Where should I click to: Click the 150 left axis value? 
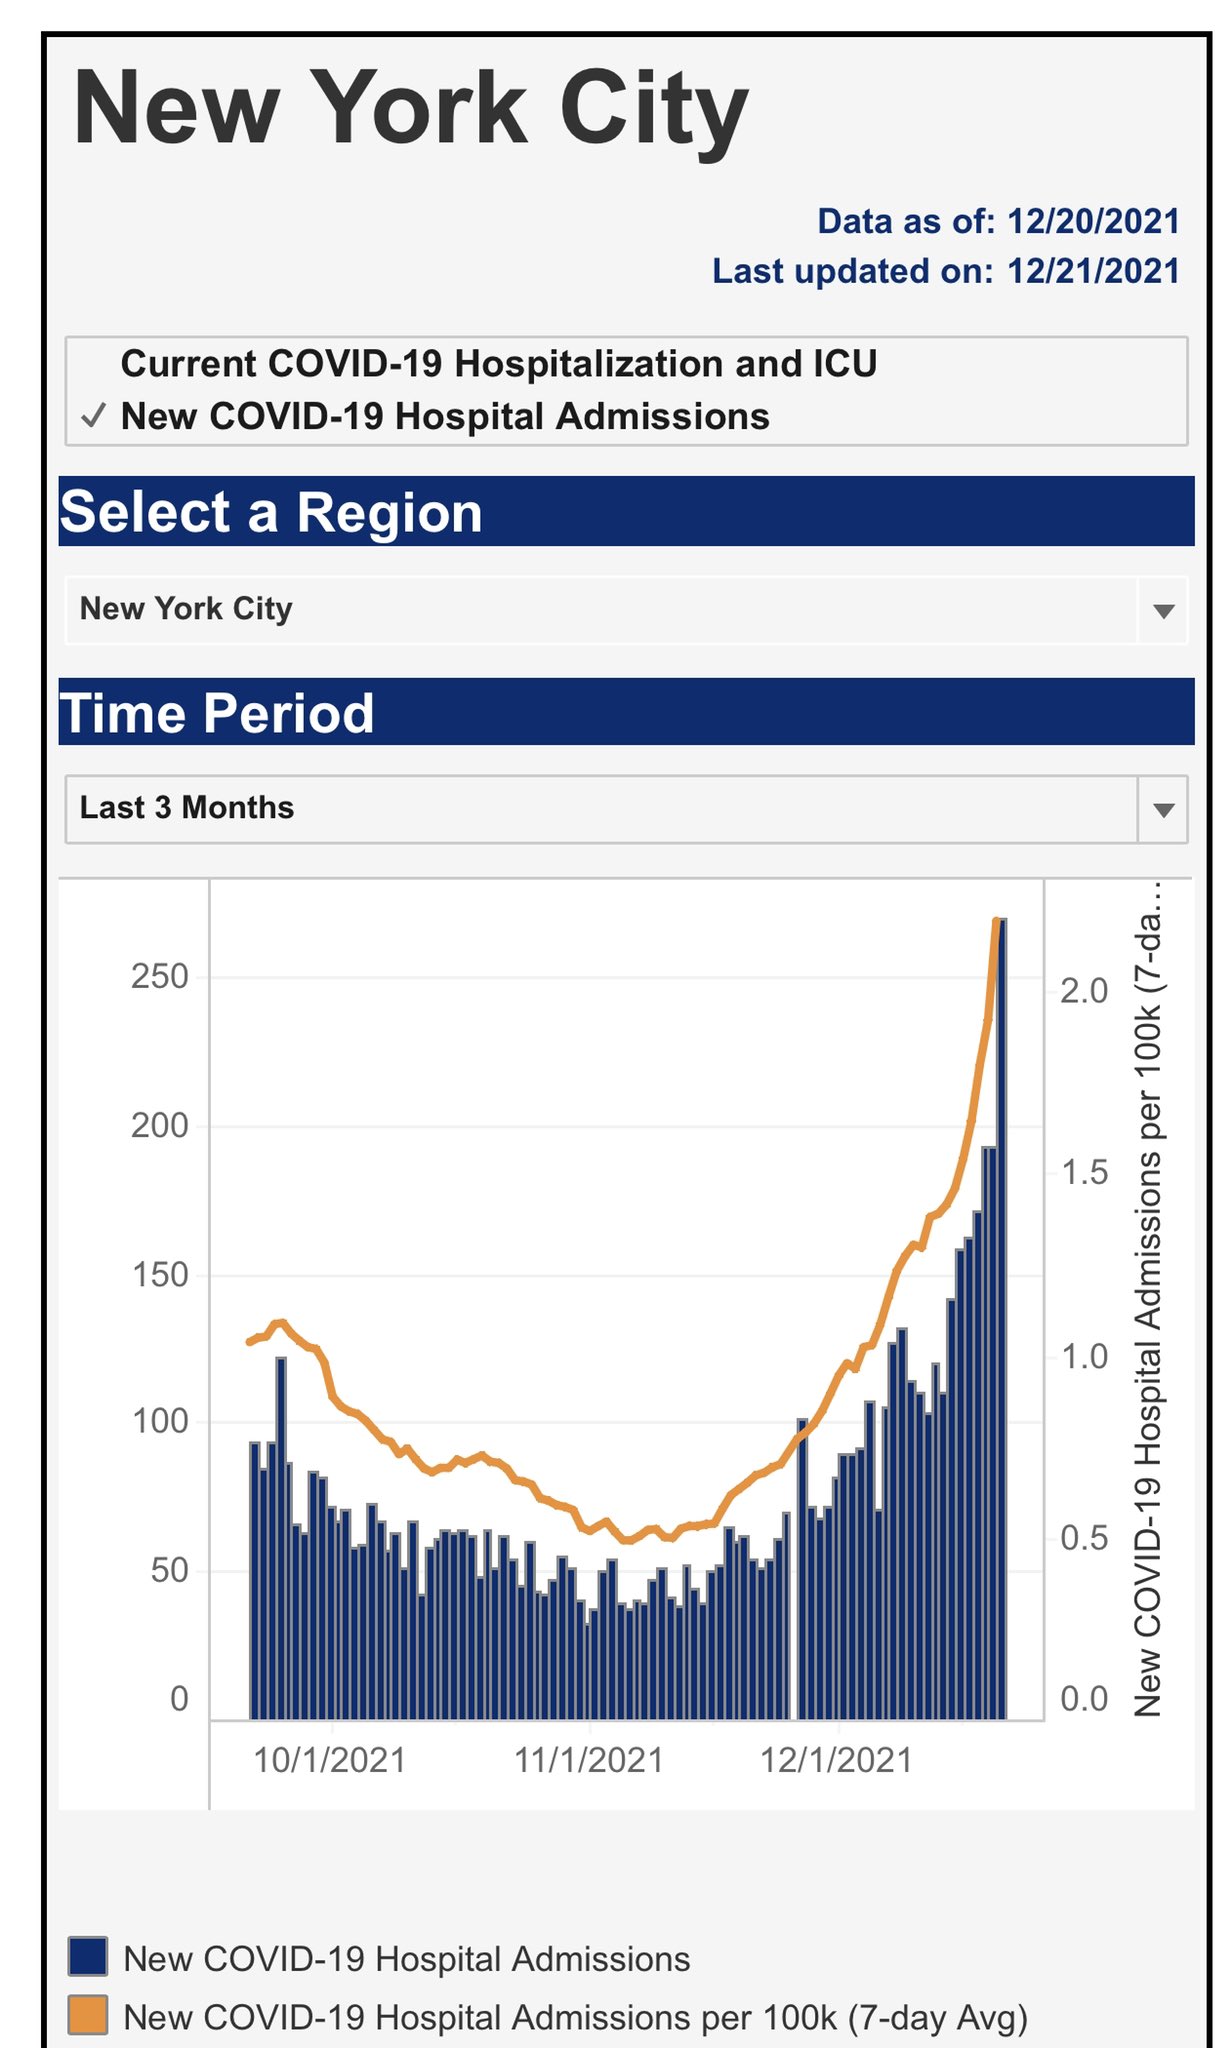160,1275
